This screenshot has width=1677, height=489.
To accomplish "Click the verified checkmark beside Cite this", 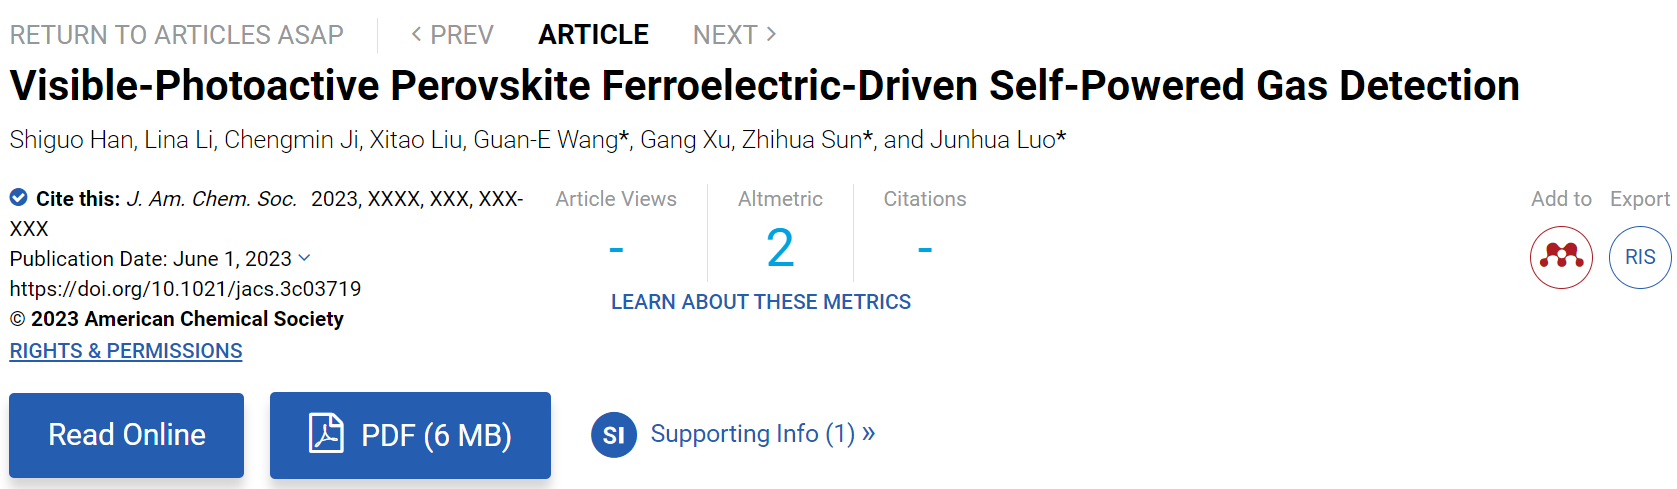I will tap(19, 197).
